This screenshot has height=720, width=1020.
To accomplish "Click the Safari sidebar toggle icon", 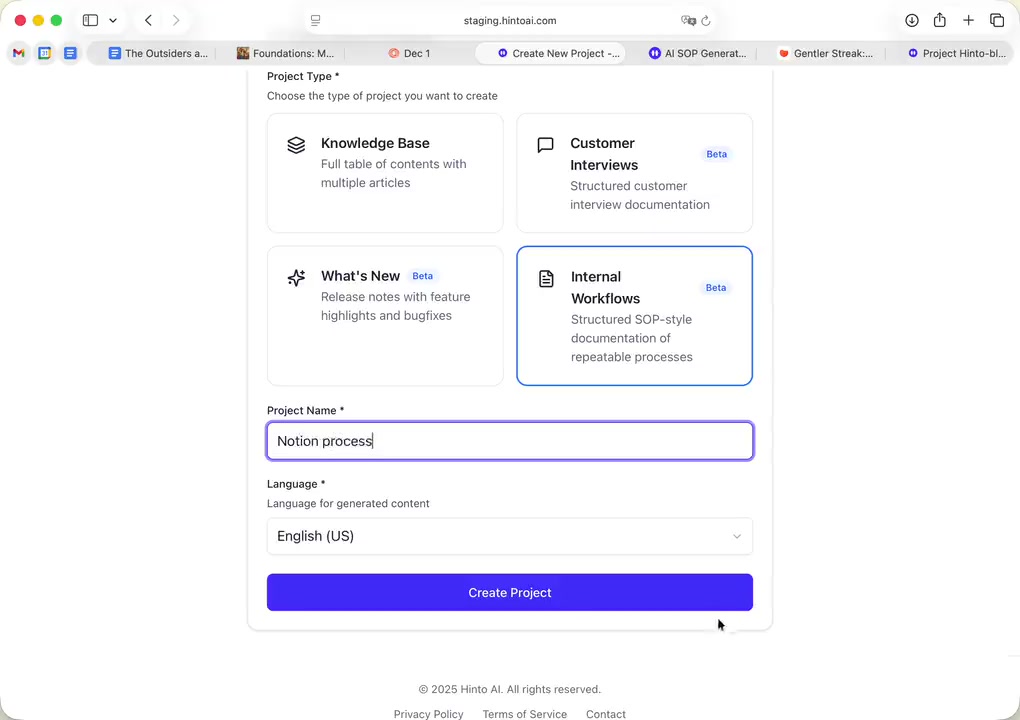I will (90, 20).
